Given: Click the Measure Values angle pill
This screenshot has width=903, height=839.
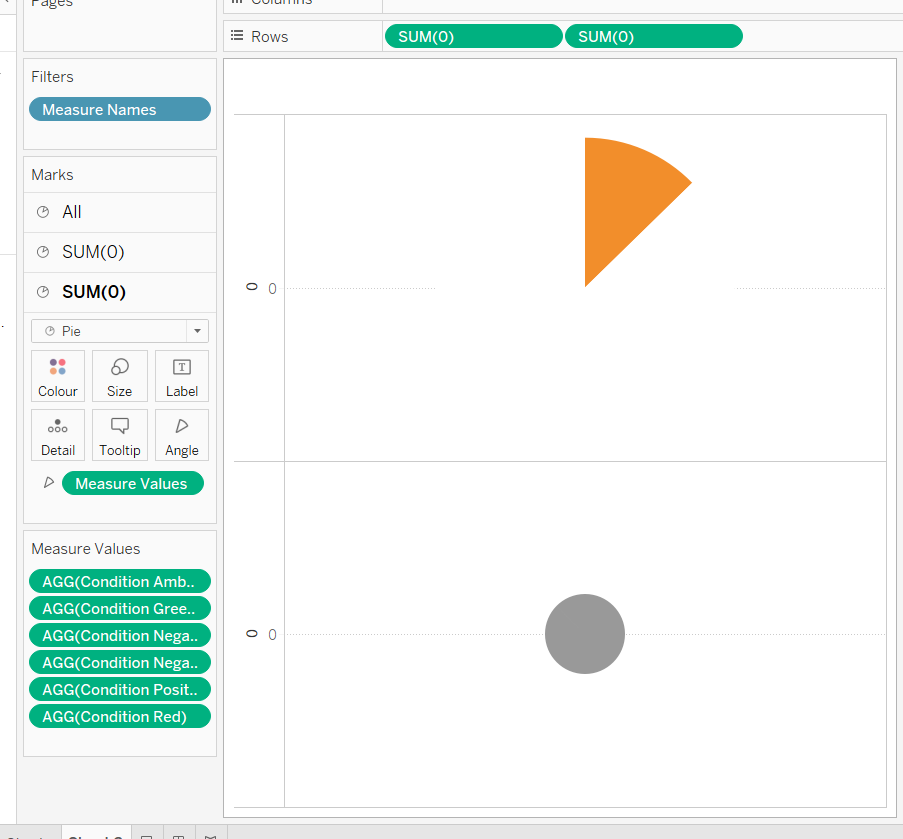Looking at the screenshot, I should [132, 484].
